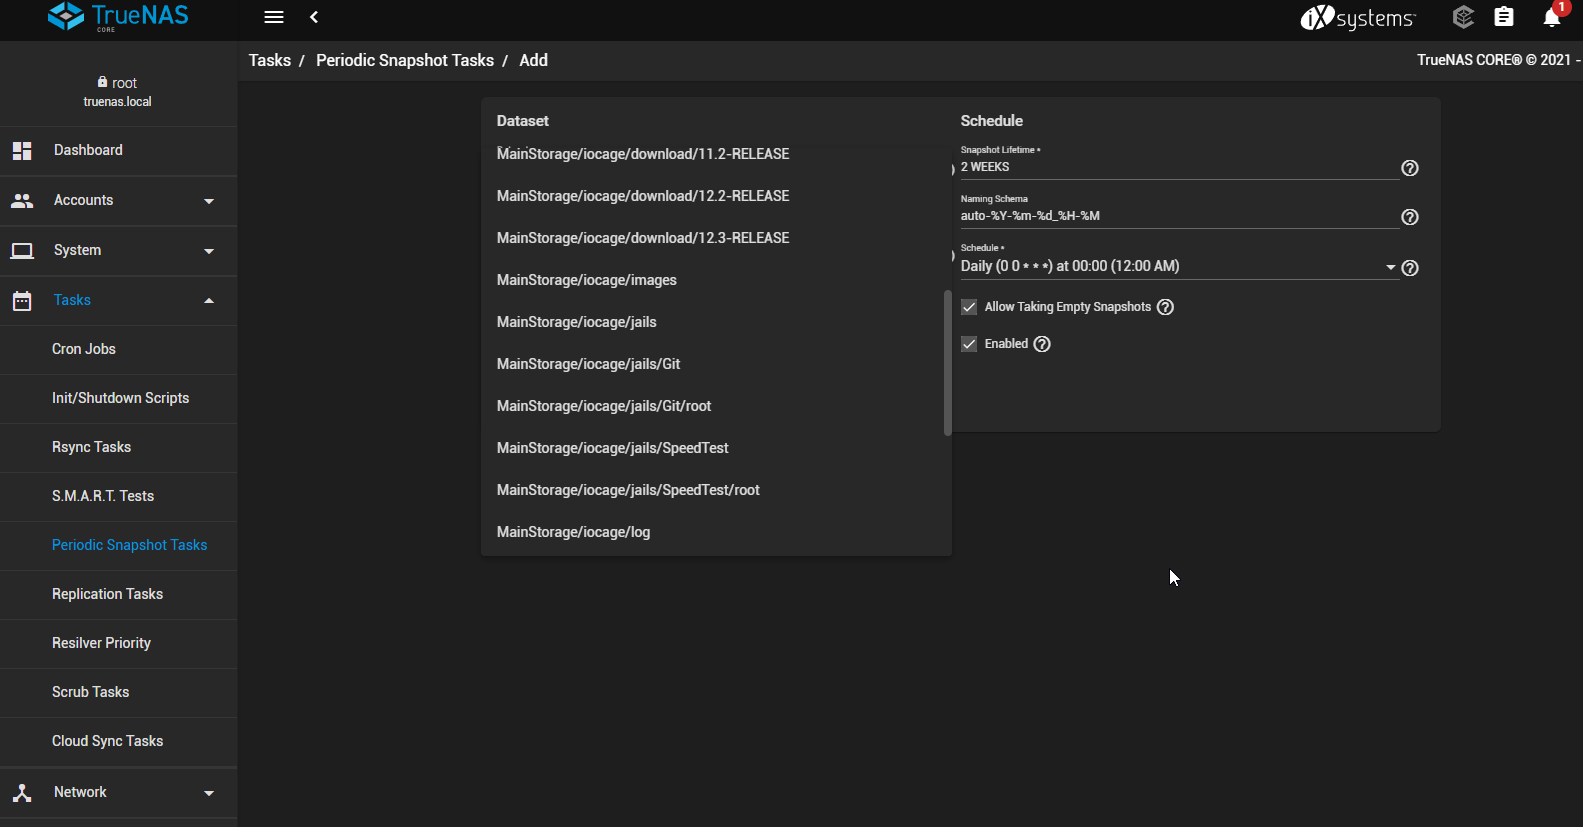Show help for Naming Schema
Viewport: 1583px width, 827px height.
tap(1410, 217)
